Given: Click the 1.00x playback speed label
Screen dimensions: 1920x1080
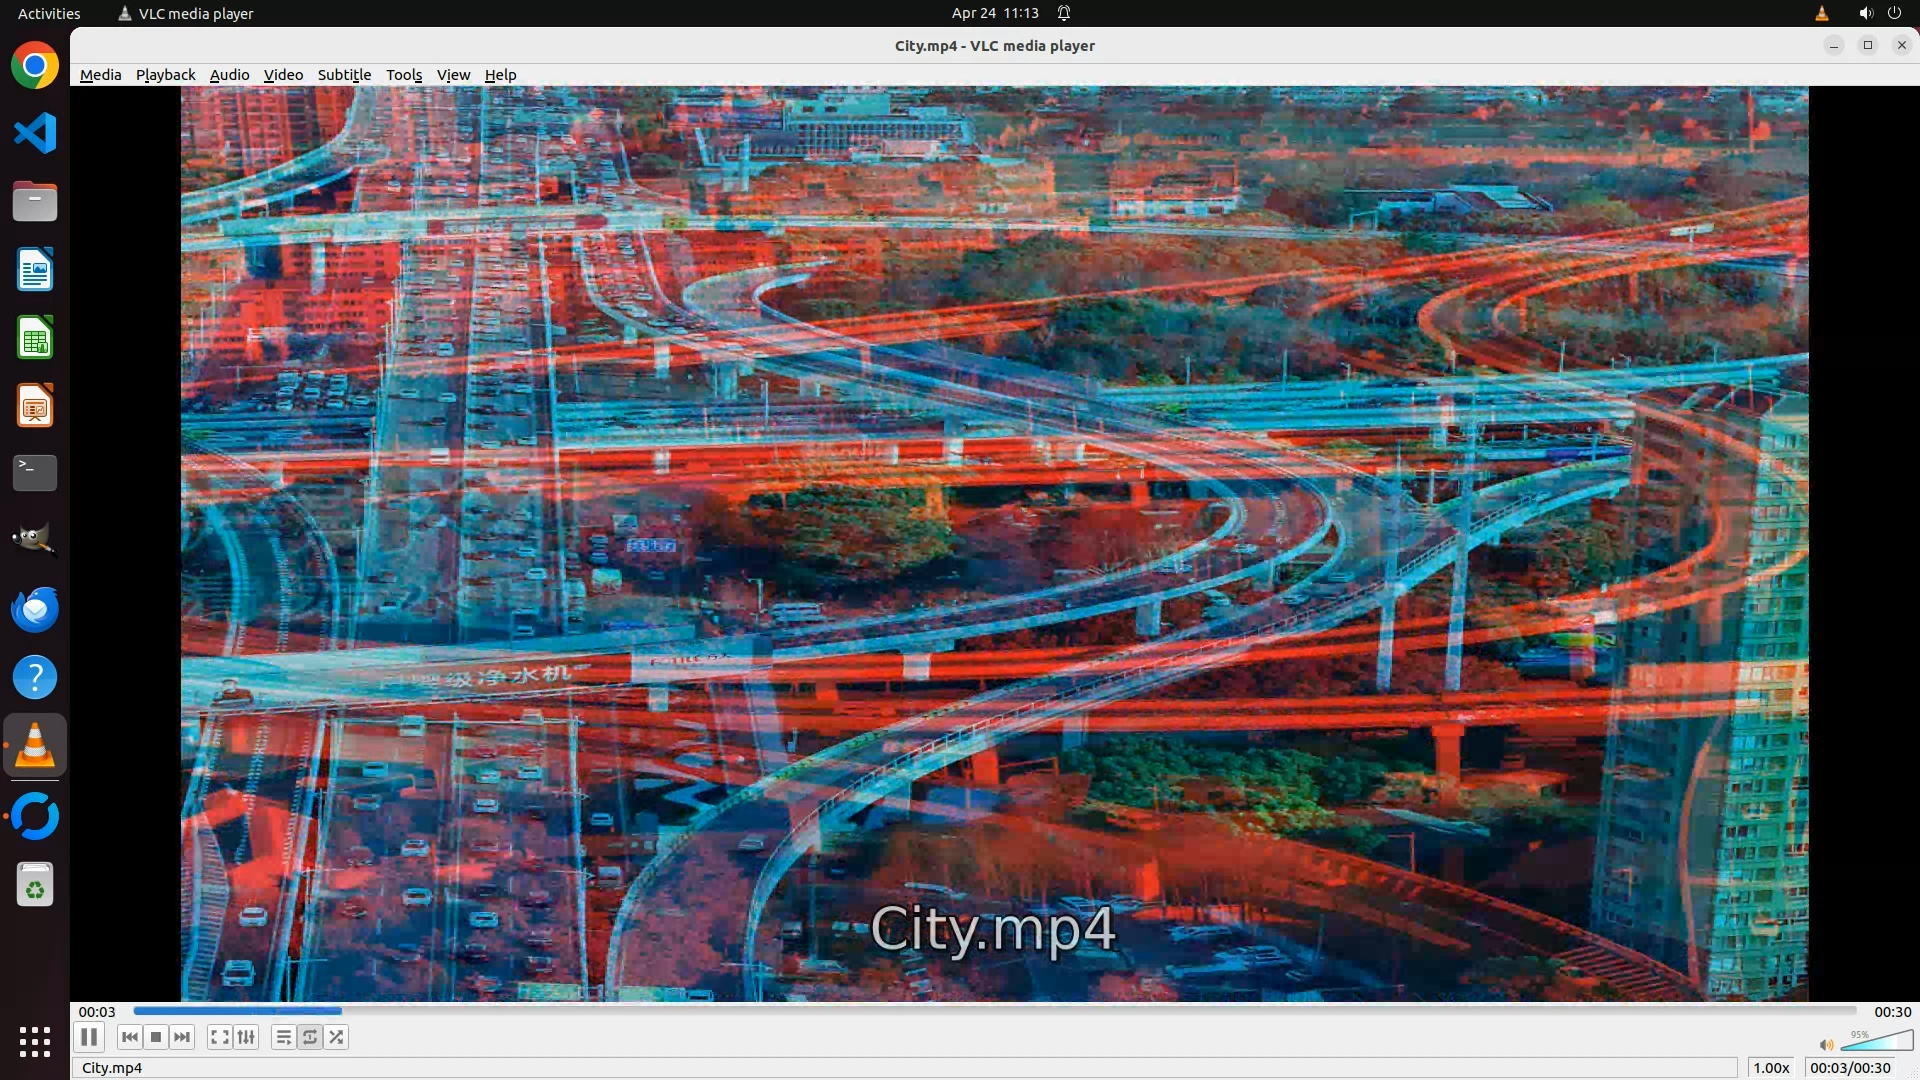Looking at the screenshot, I should pyautogui.click(x=1771, y=1068).
